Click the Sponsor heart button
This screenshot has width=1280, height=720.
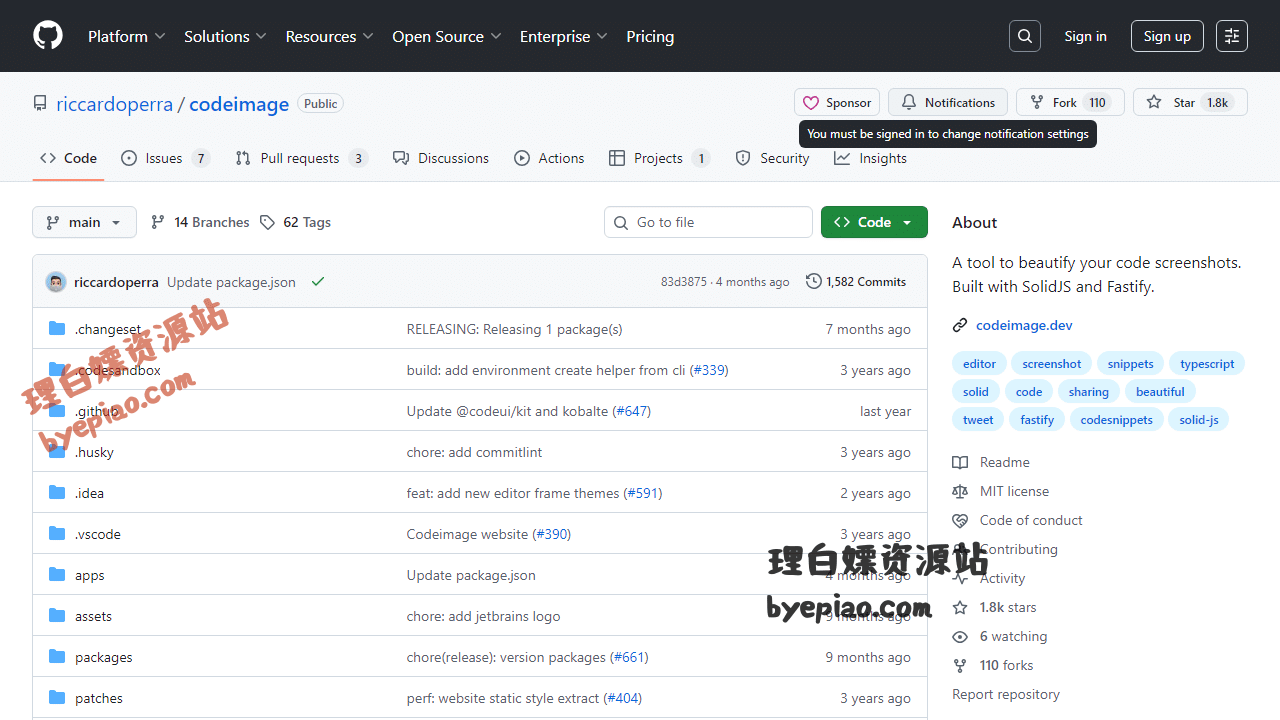pyautogui.click(x=837, y=102)
